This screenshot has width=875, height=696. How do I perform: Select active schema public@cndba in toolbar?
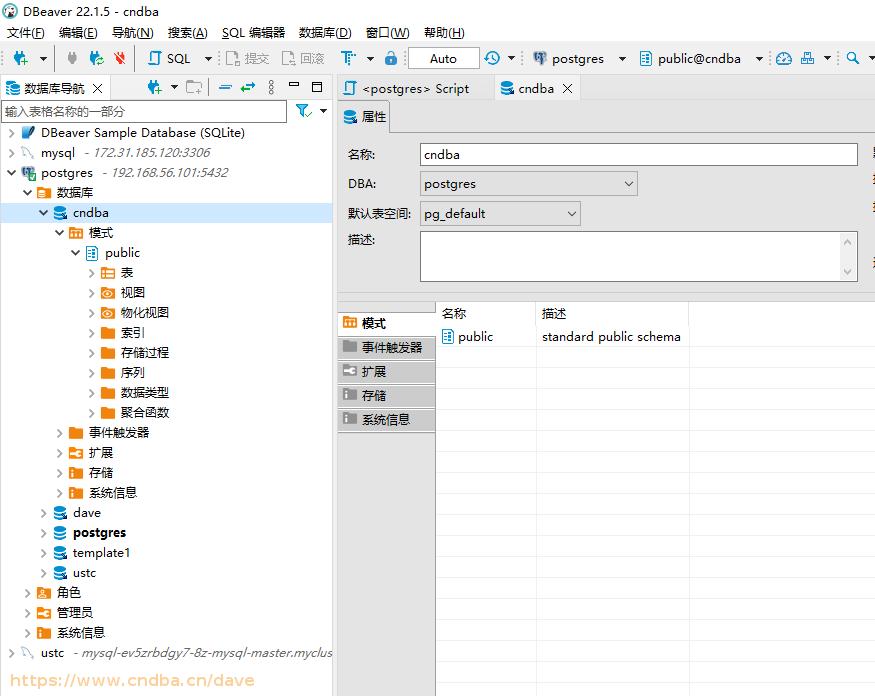690,58
